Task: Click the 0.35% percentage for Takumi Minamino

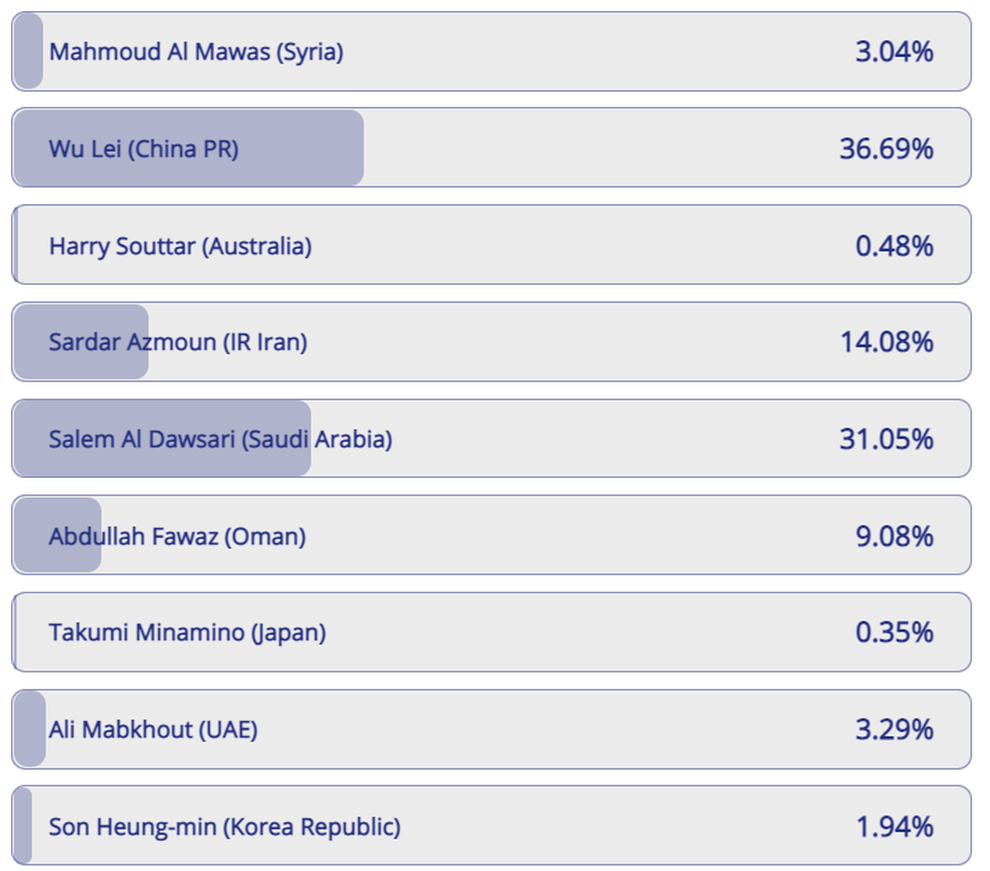Action: click(894, 632)
